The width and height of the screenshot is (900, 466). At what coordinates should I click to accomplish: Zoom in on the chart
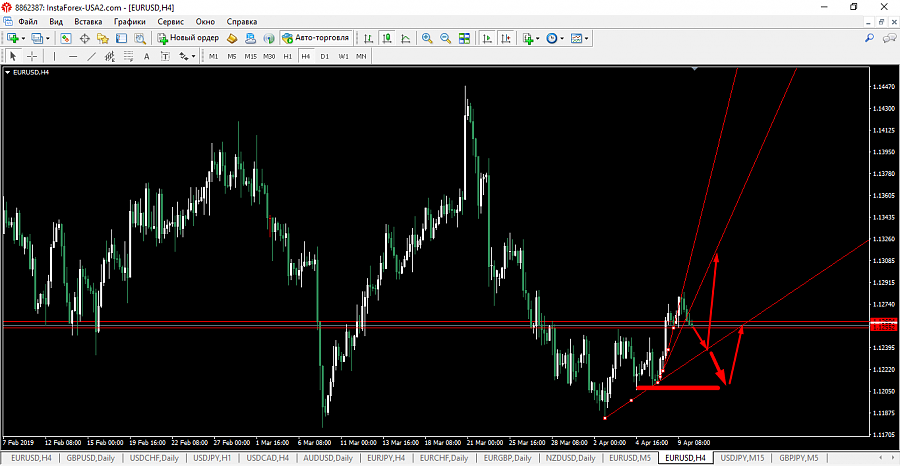pos(426,38)
